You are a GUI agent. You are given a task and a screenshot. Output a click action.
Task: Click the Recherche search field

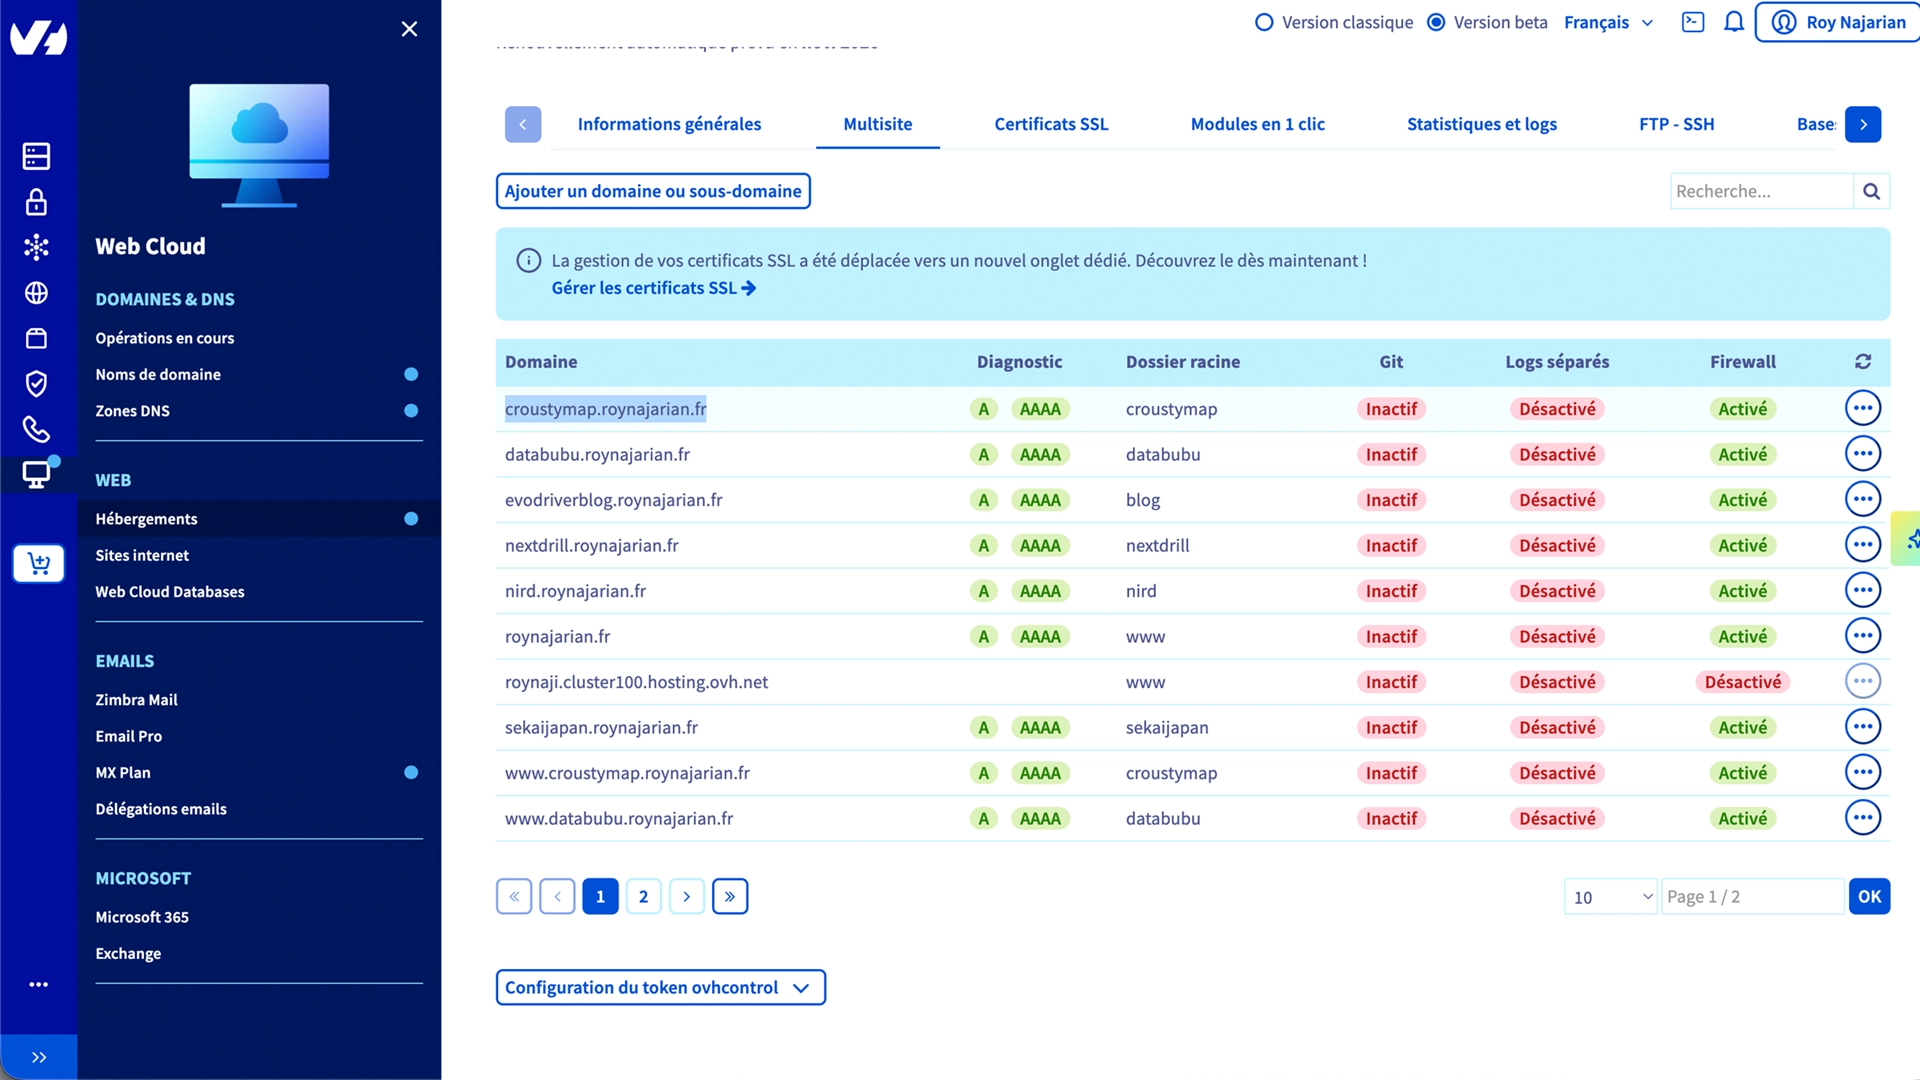pyautogui.click(x=1761, y=191)
